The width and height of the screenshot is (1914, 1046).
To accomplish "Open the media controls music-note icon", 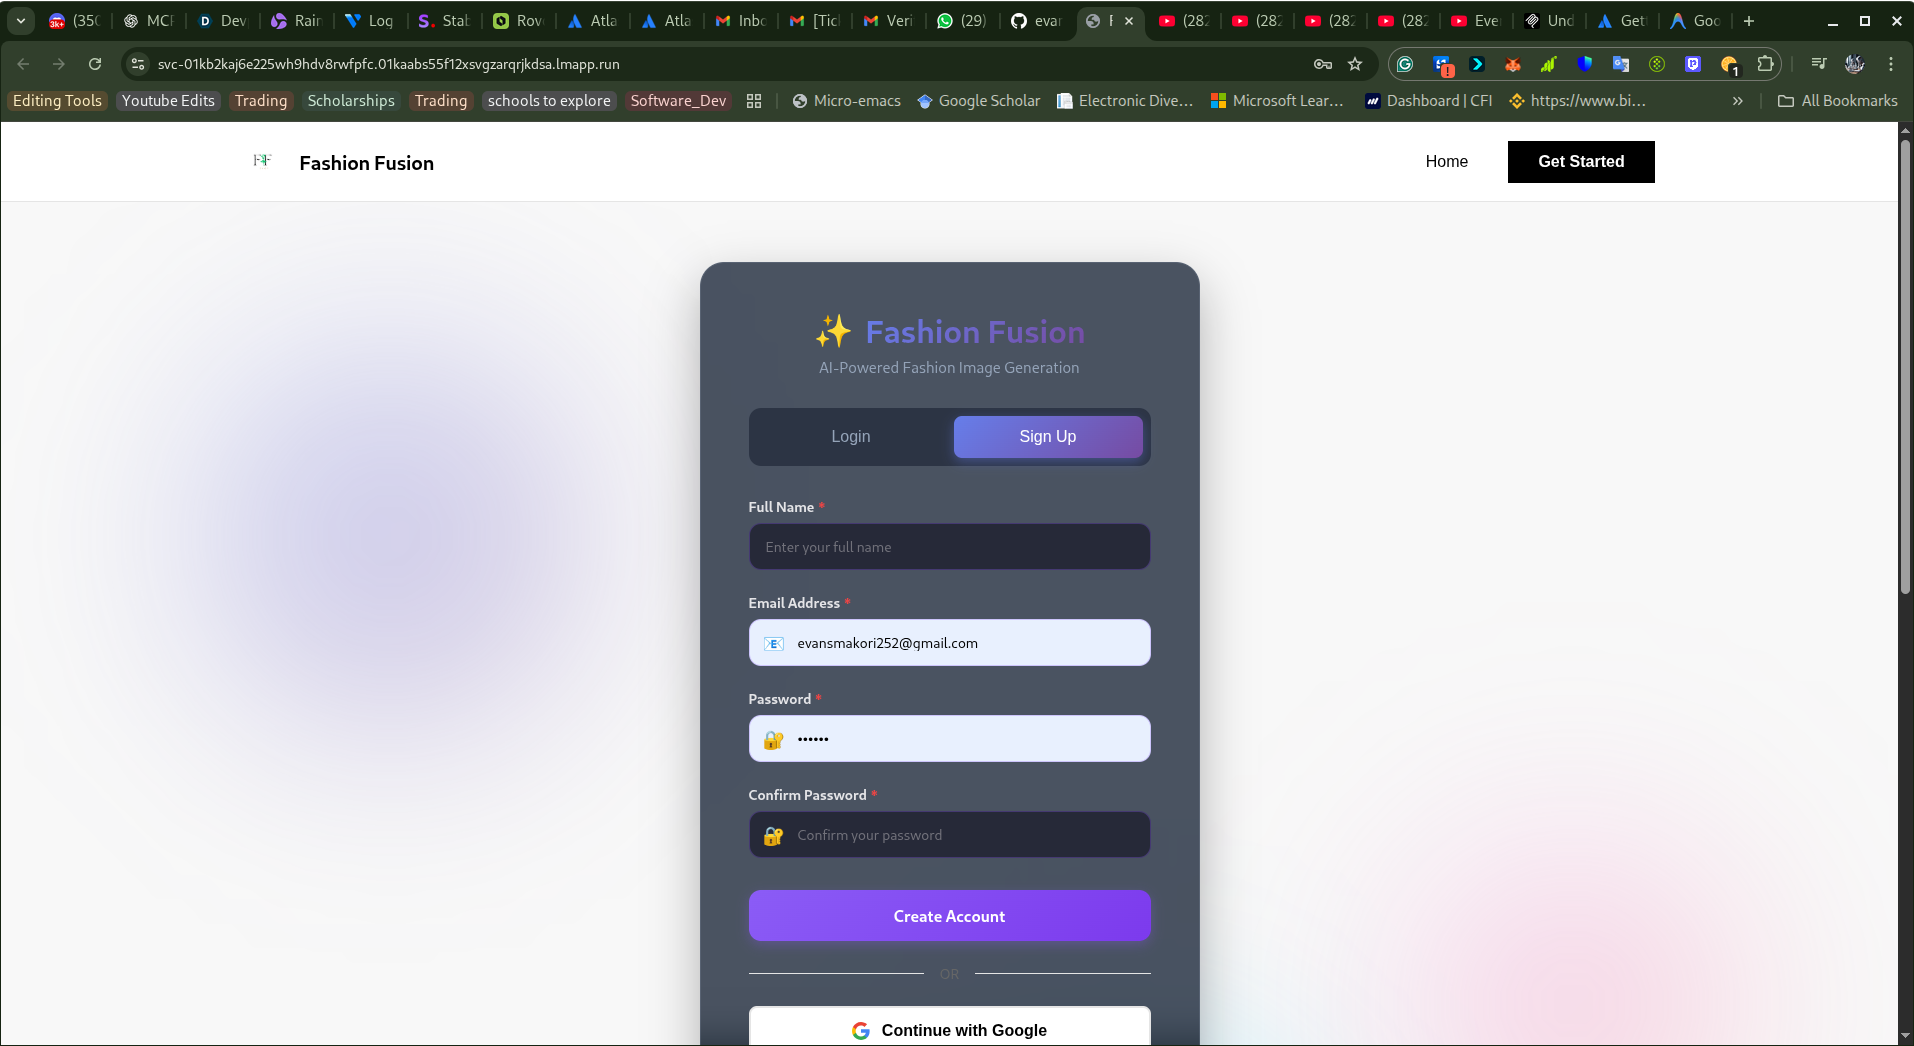I will point(1819,64).
